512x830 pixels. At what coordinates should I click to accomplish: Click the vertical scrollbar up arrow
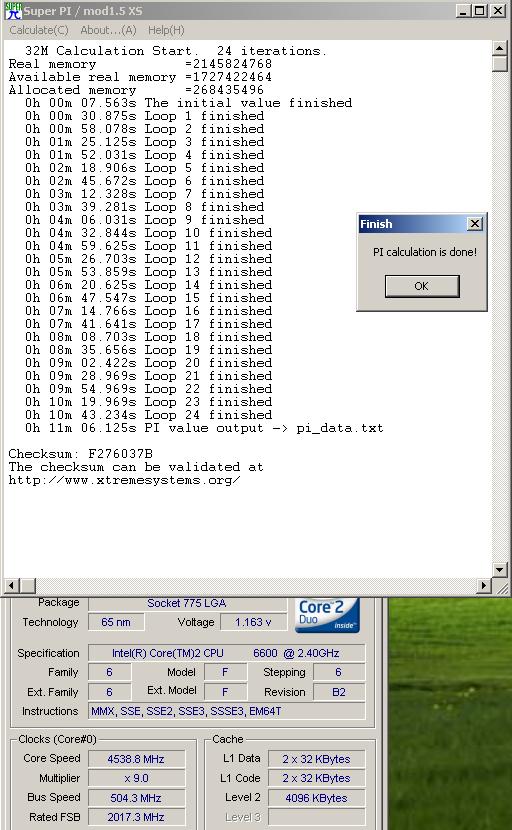coord(500,48)
